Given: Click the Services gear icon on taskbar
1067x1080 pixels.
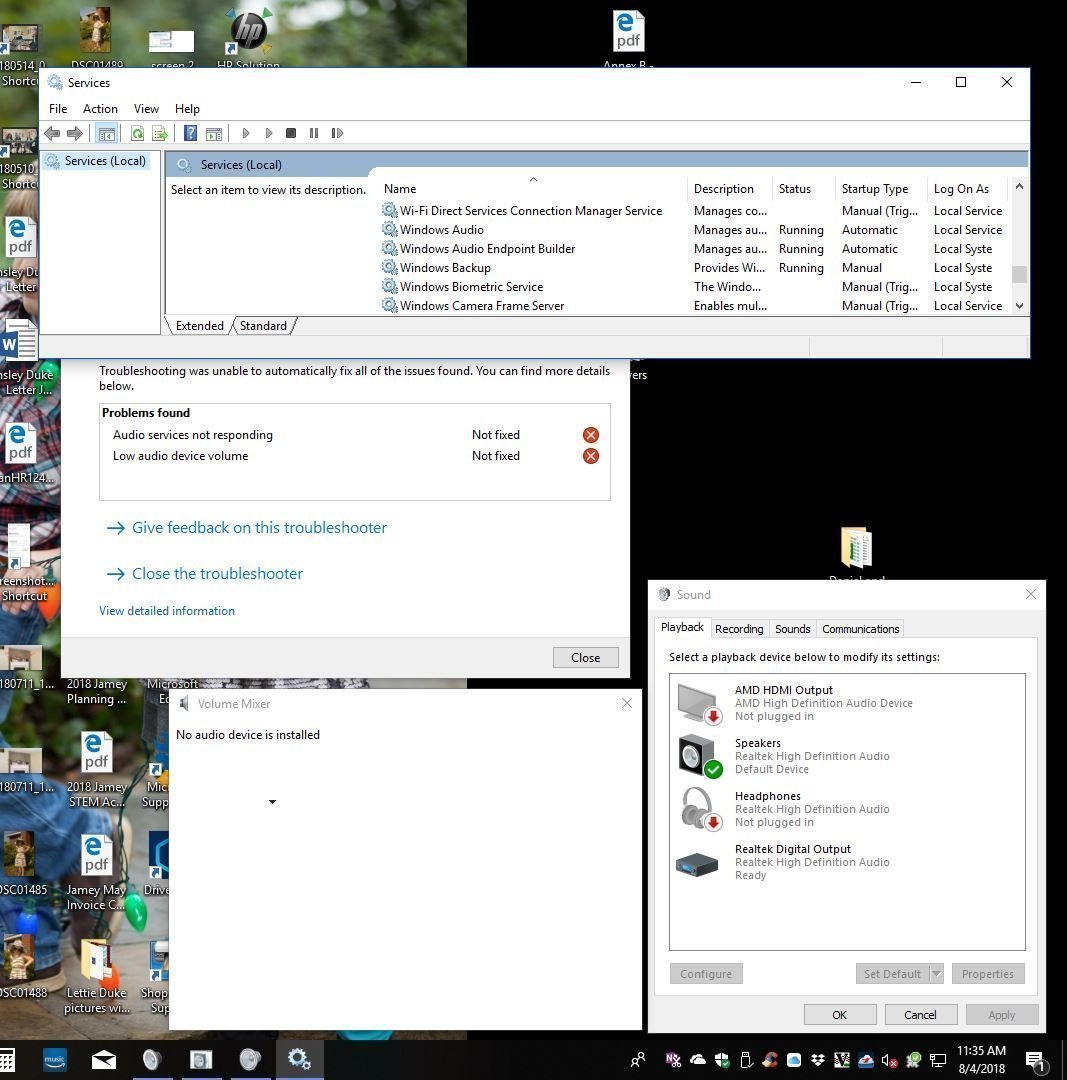Looking at the screenshot, I should (x=300, y=1059).
